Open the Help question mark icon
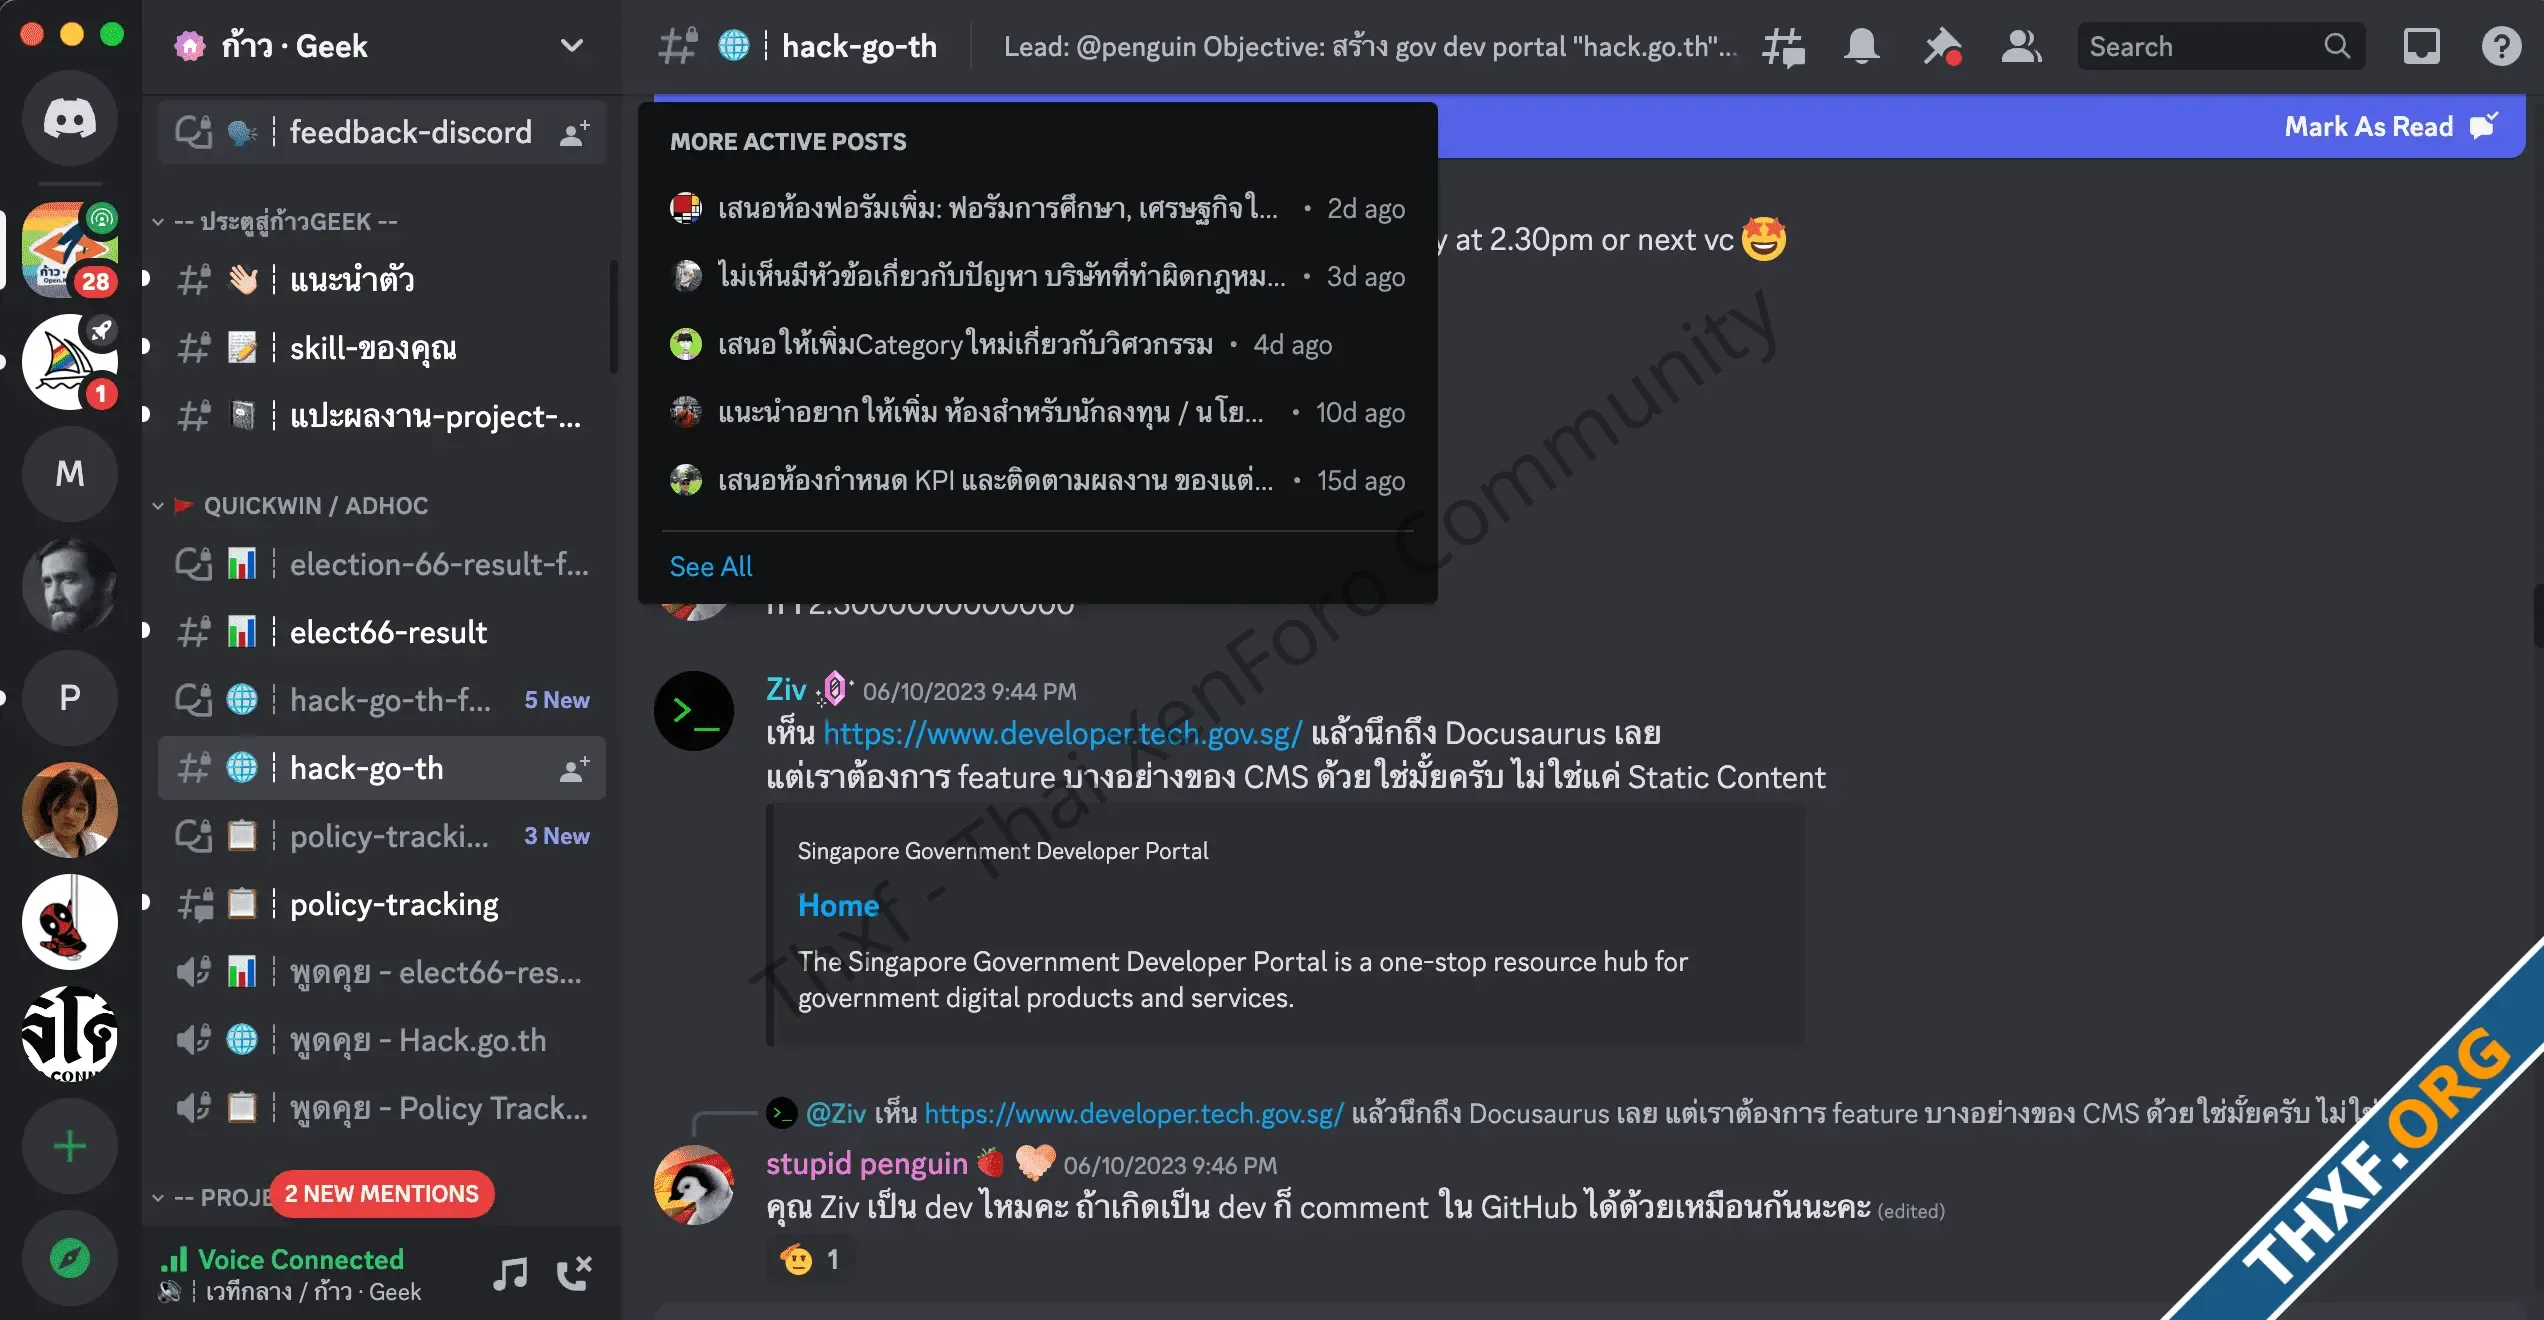This screenshot has height=1320, width=2544. (2501, 46)
